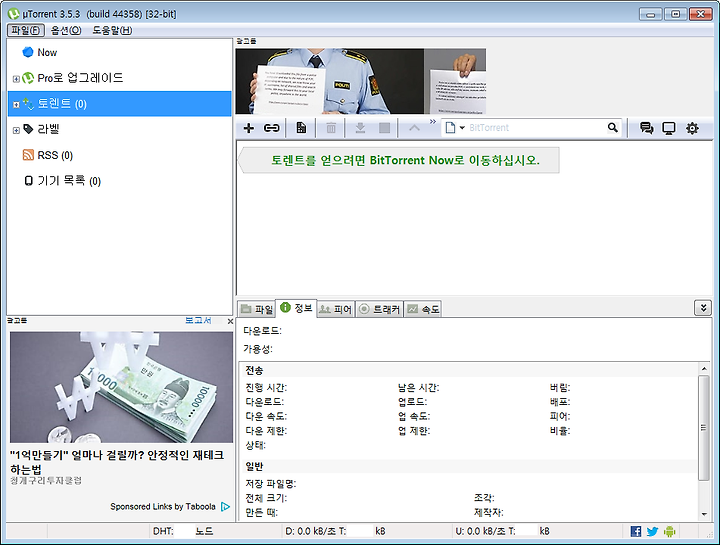Open the 파일(F) menu
Image resolution: width=720 pixels, height=545 pixels.
[26, 30]
